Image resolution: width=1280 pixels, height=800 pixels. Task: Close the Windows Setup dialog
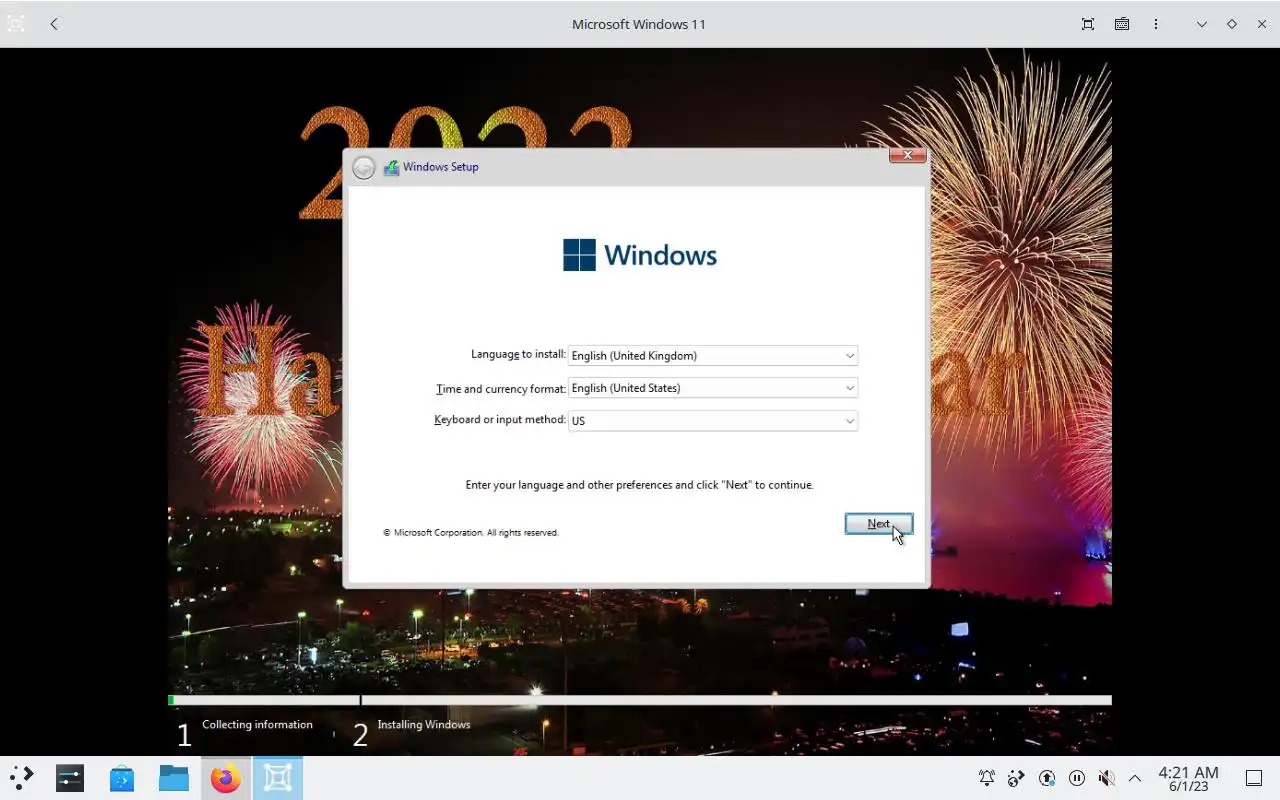tap(907, 155)
